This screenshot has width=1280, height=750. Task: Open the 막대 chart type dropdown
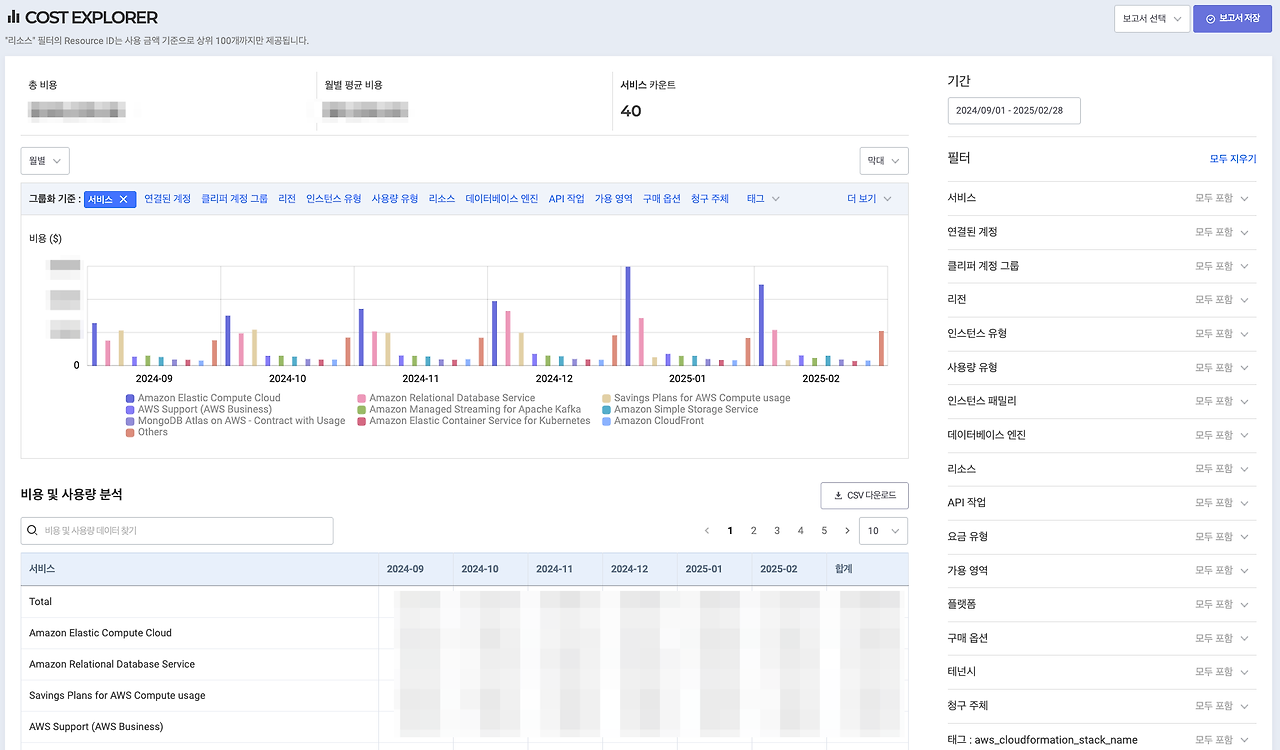[884, 161]
